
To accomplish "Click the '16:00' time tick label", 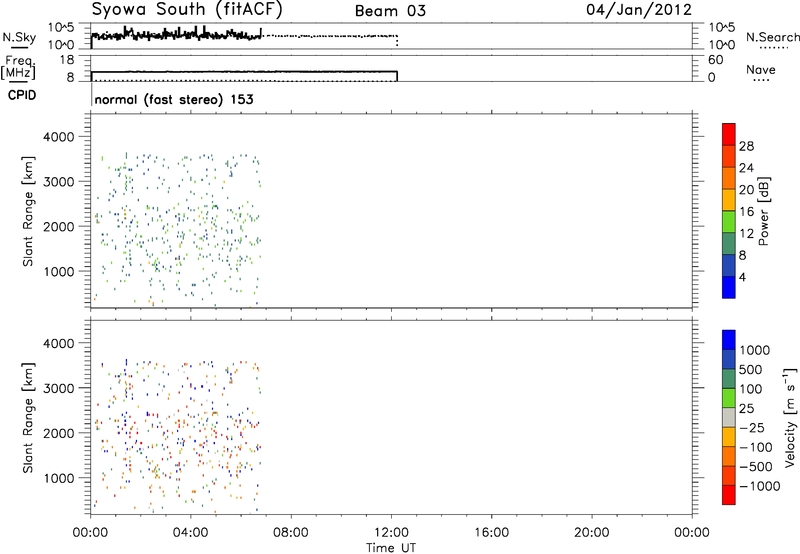I will point(491,533).
